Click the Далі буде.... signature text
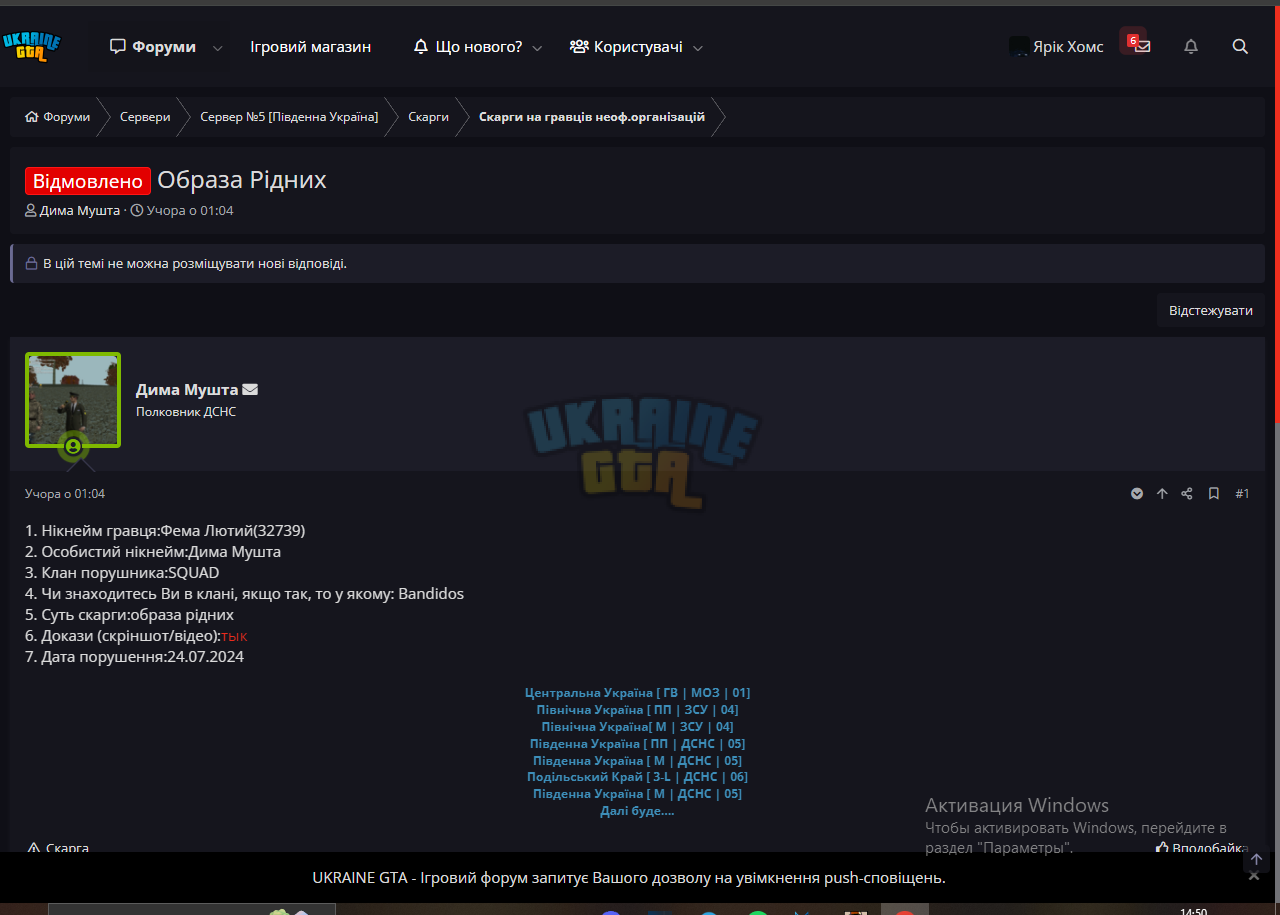Viewport: 1280px width, 915px height. [637, 811]
